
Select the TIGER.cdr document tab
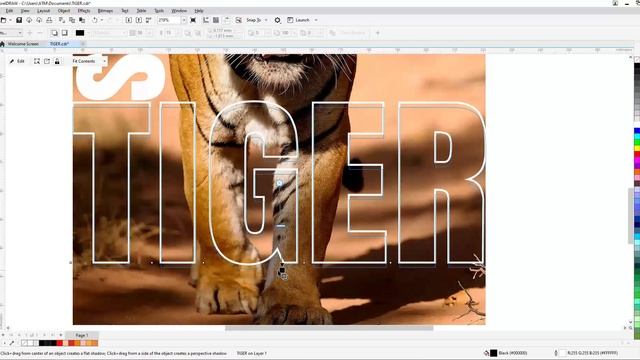(x=60, y=44)
